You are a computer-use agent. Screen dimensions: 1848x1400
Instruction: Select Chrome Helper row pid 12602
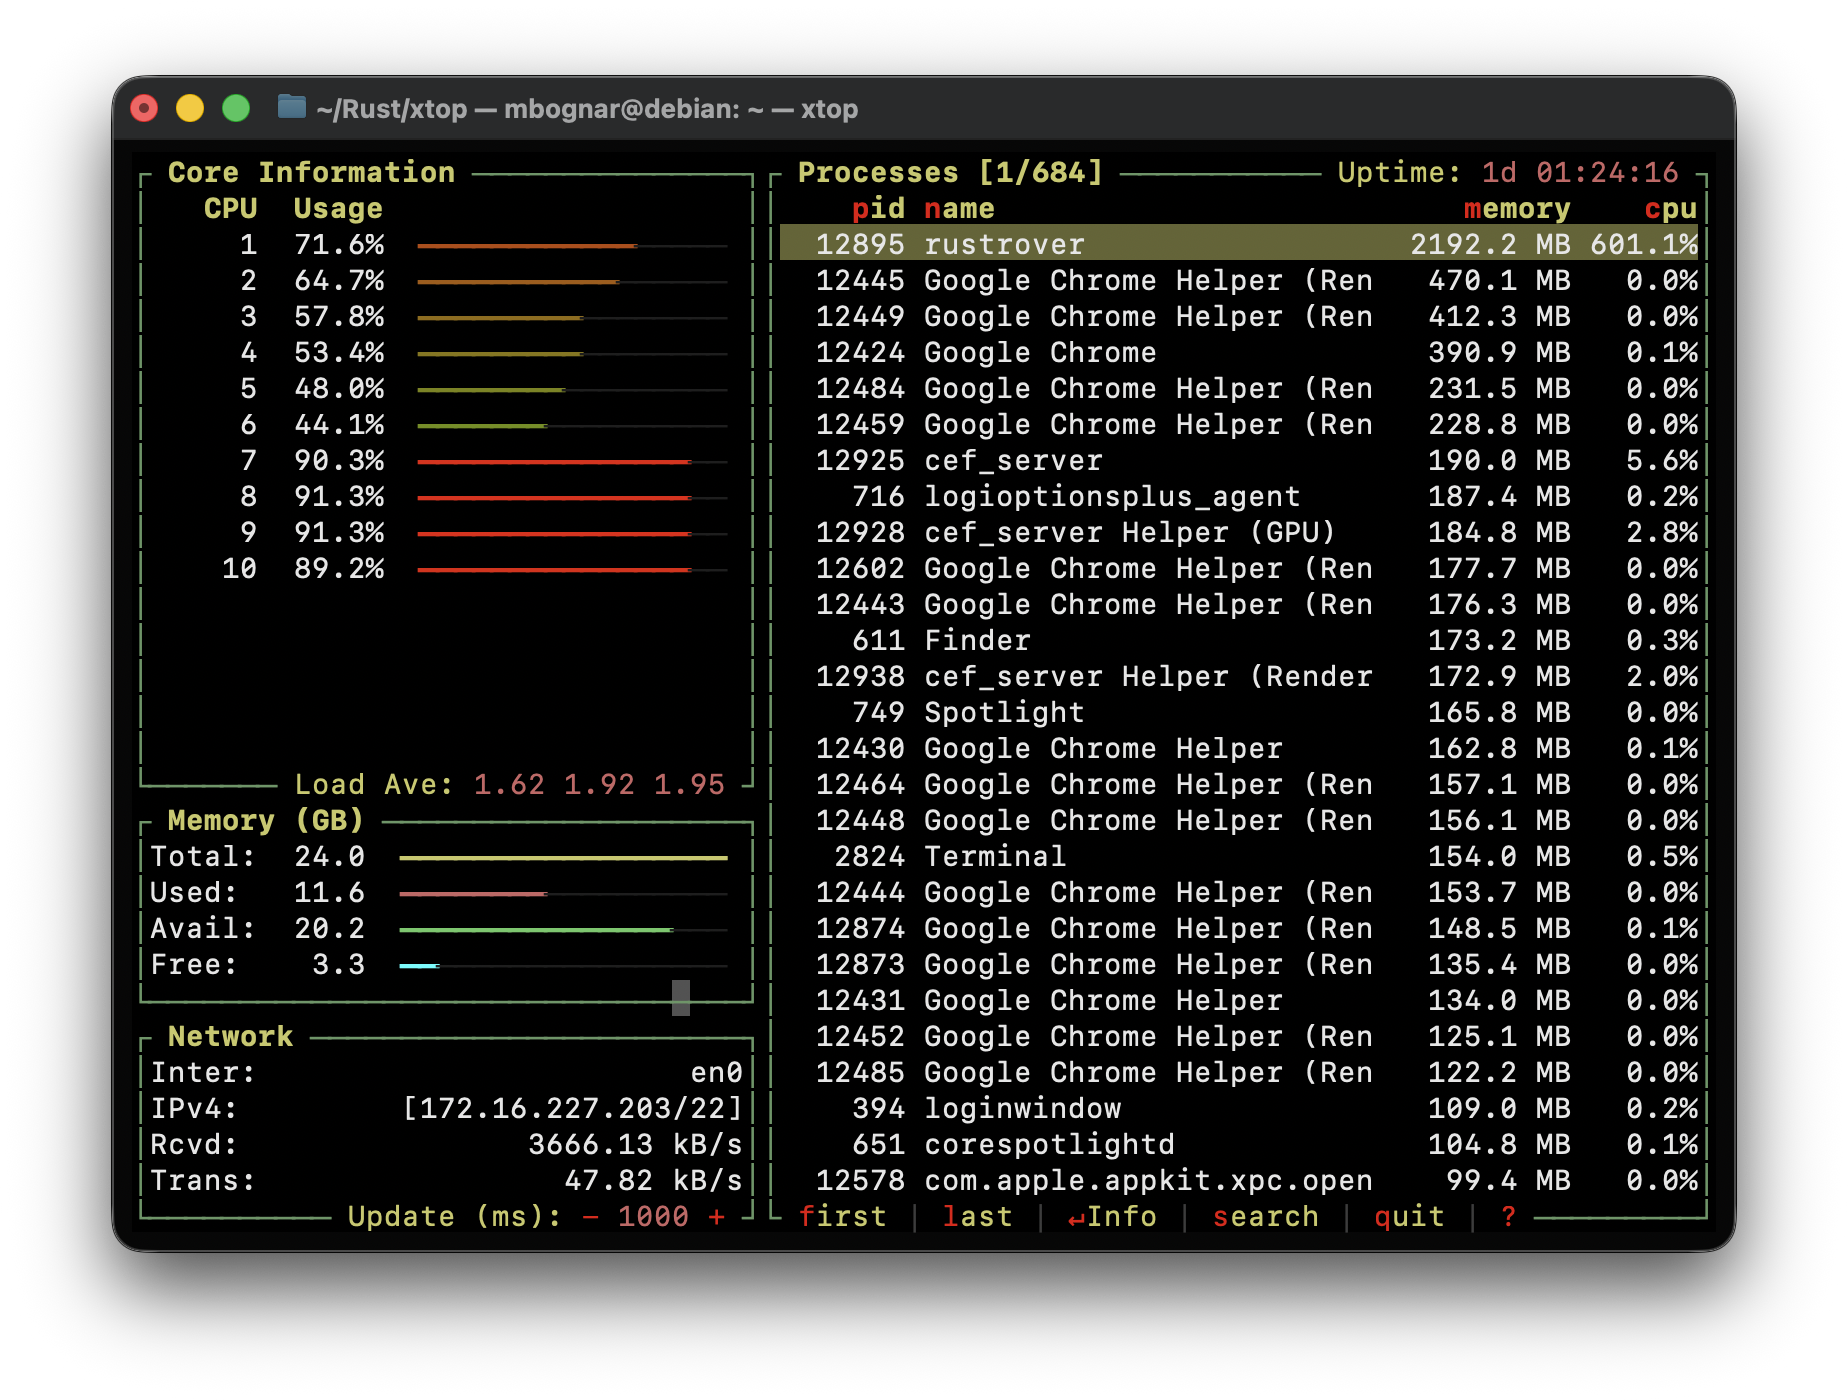[x=1239, y=568]
